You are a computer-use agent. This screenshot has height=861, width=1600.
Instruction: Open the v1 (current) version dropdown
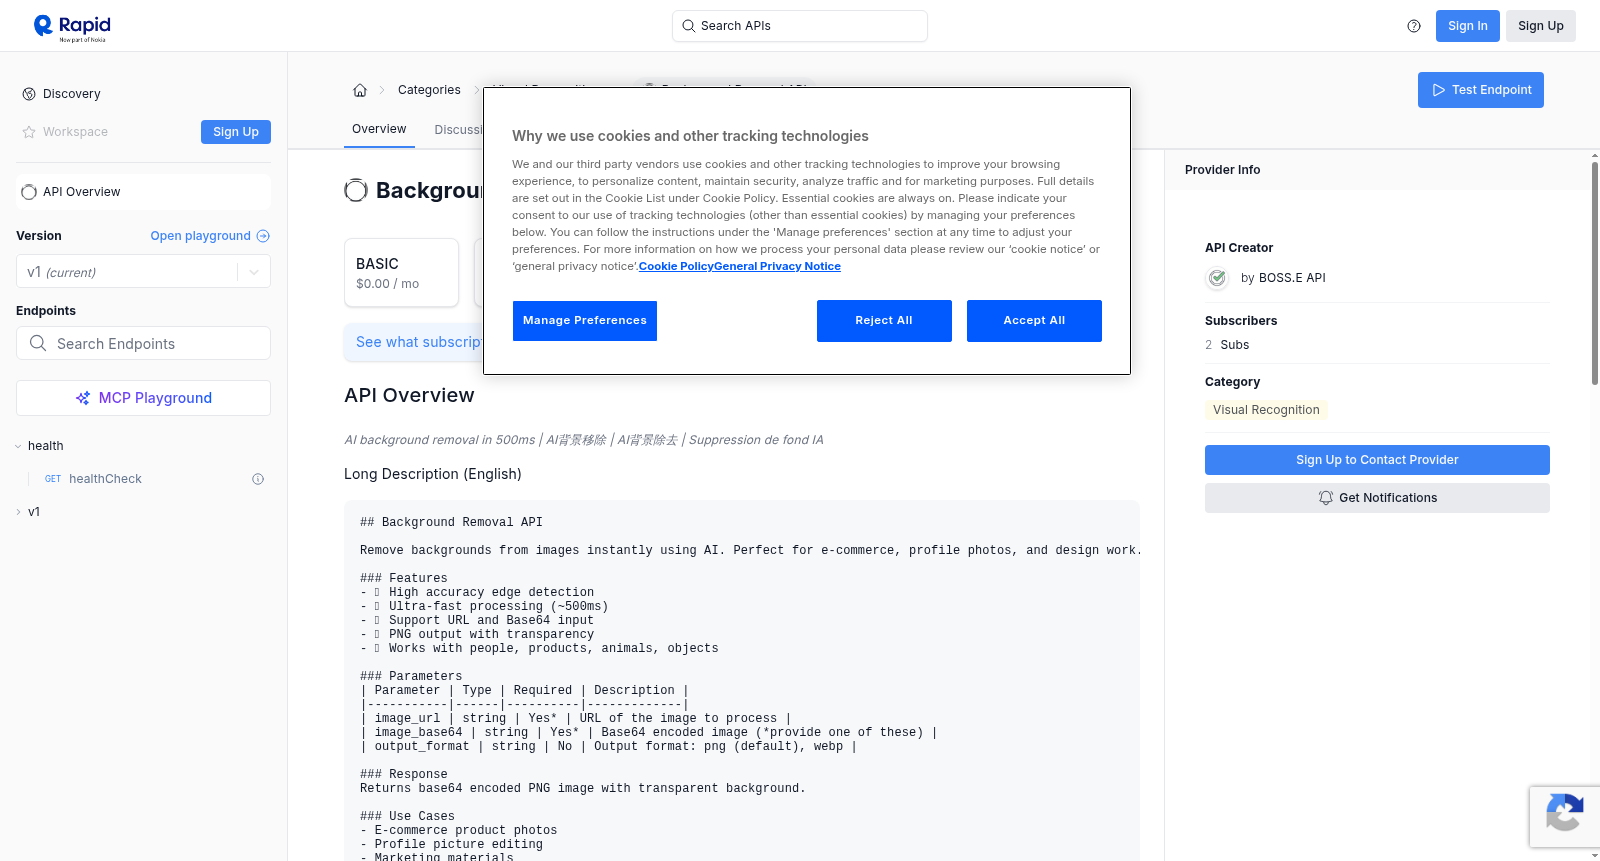click(143, 272)
